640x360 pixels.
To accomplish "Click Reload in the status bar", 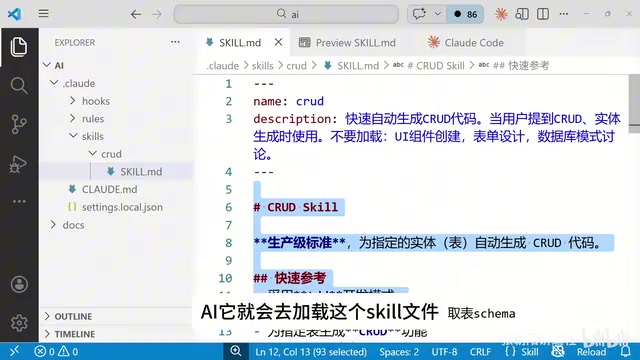I will click(591, 352).
